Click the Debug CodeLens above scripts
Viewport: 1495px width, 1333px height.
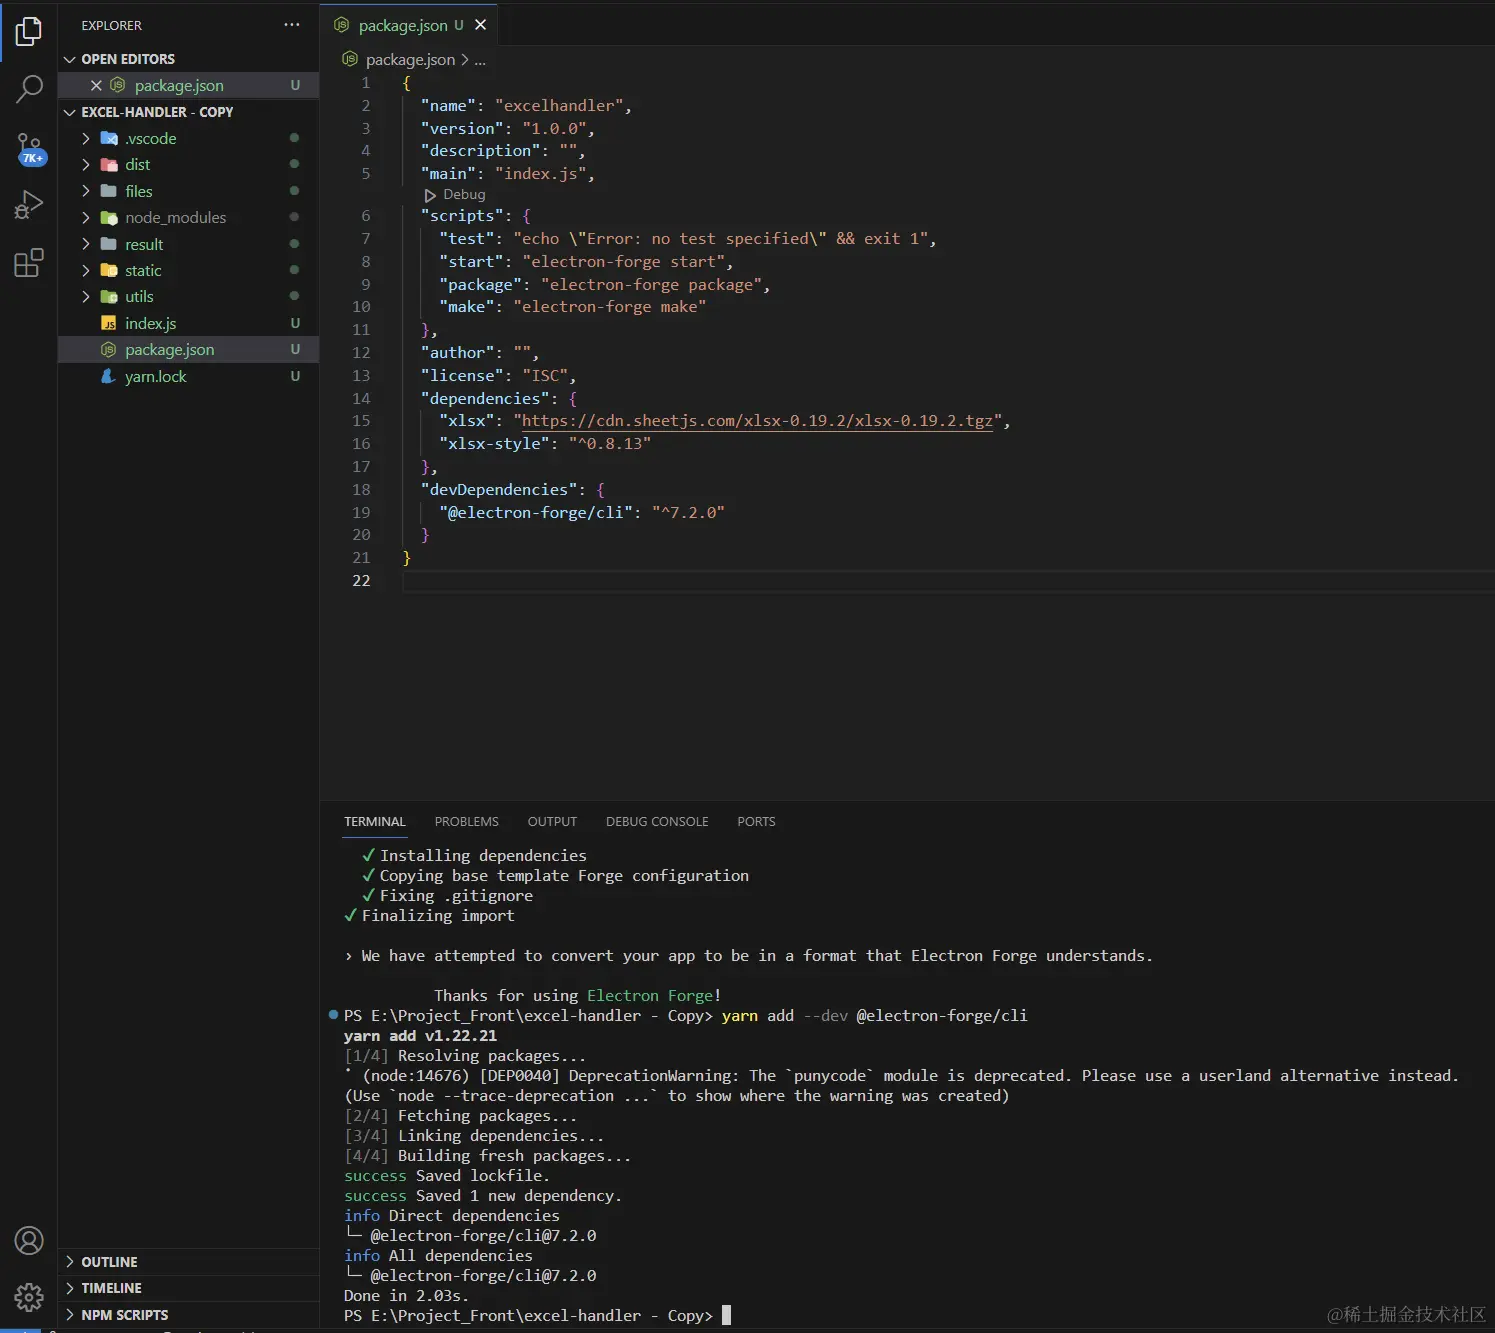click(455, 195)
